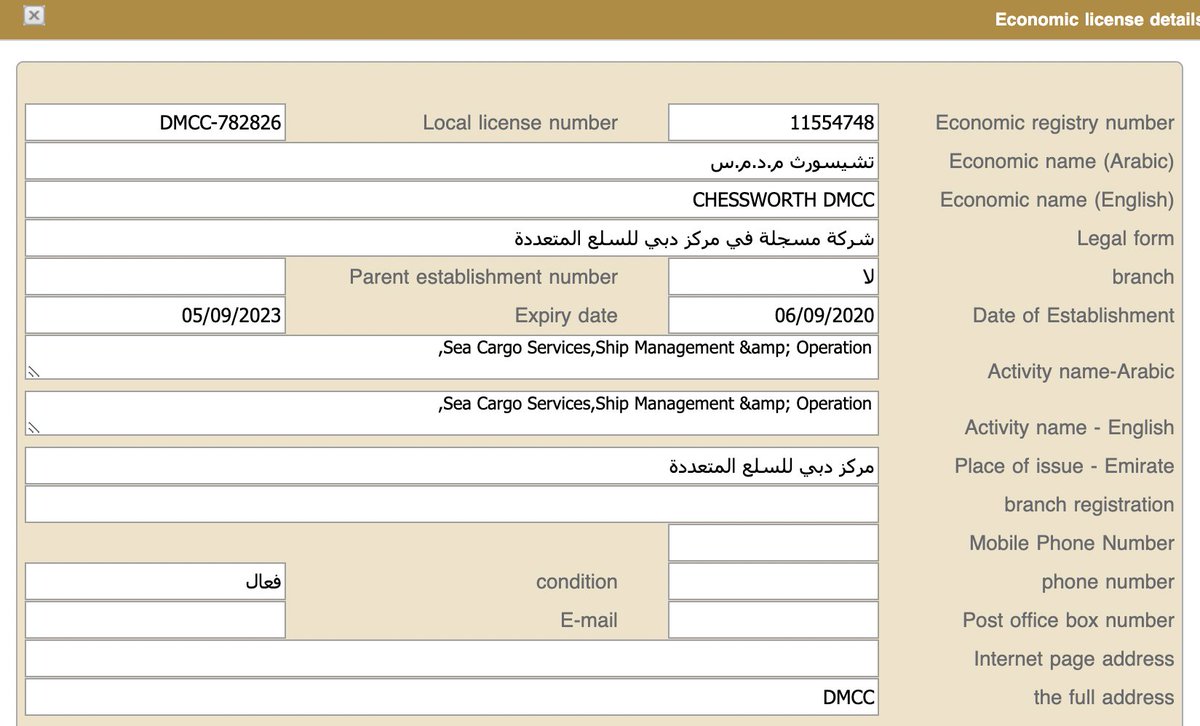
Task: Select the 'Internet page address' label
Action: [1075, 659]
